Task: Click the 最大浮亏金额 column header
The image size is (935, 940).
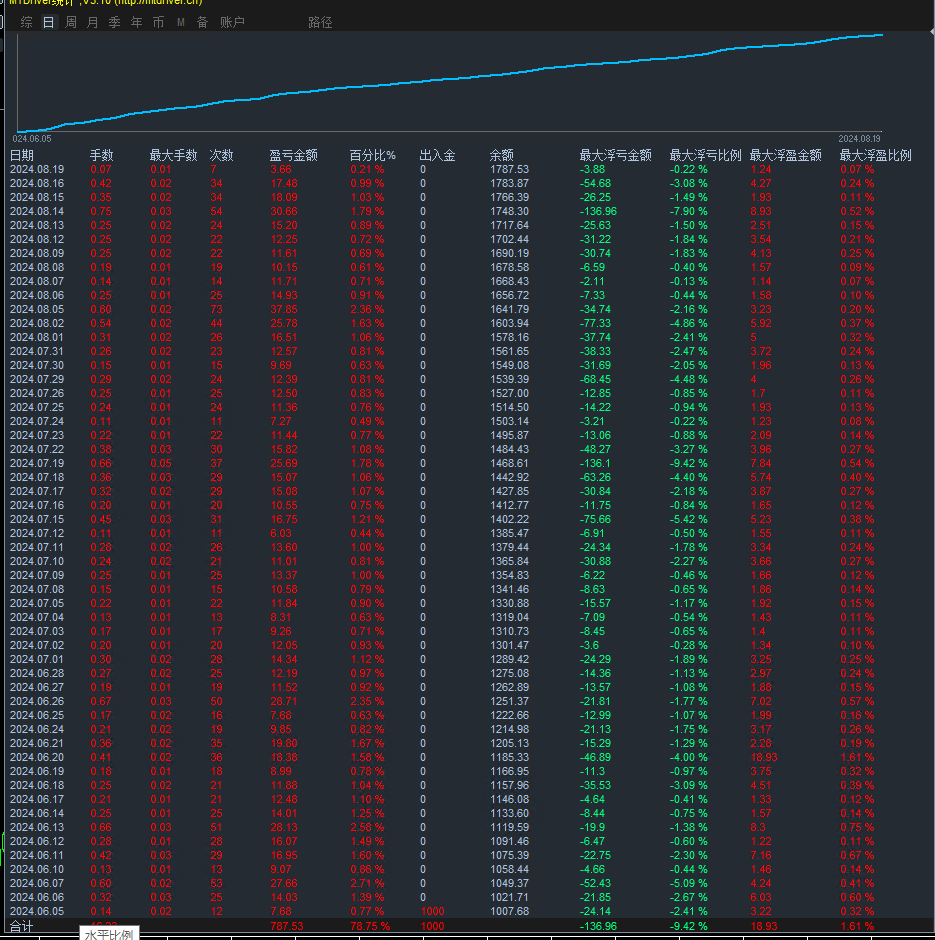Action: 615,155
